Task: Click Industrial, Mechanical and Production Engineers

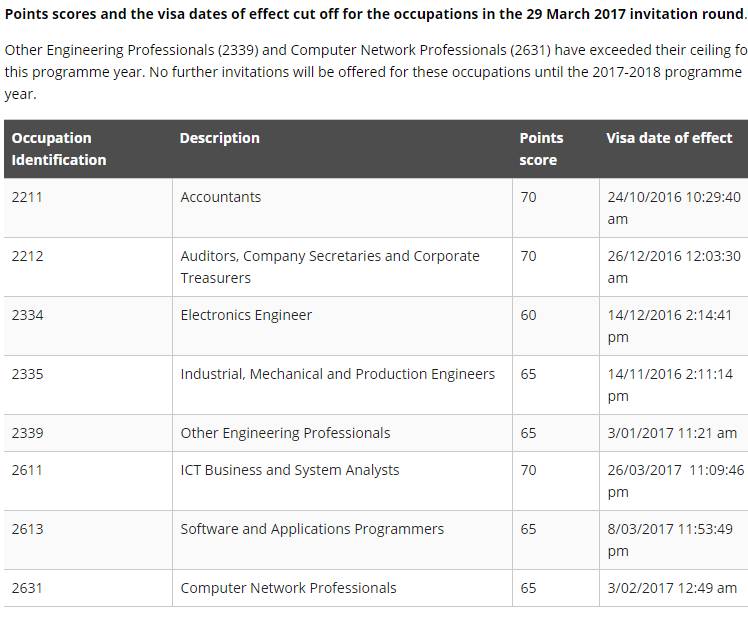Action: 337,374
